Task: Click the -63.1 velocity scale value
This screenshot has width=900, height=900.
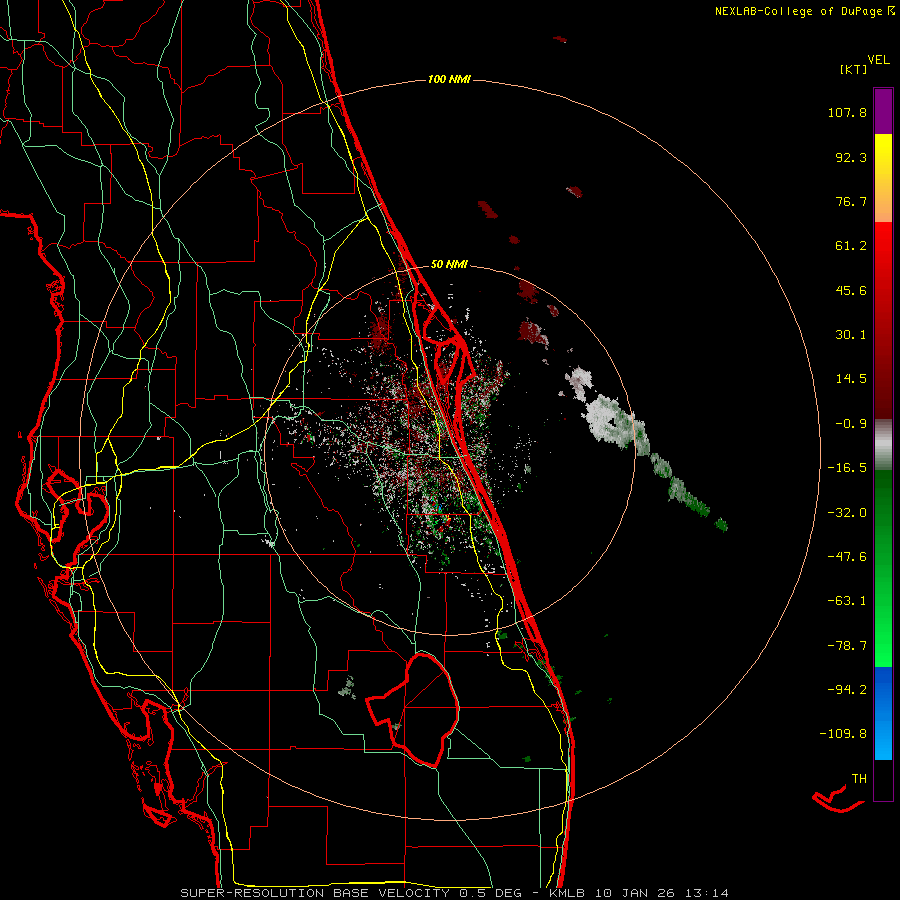Action: click(x=847, y=601)
